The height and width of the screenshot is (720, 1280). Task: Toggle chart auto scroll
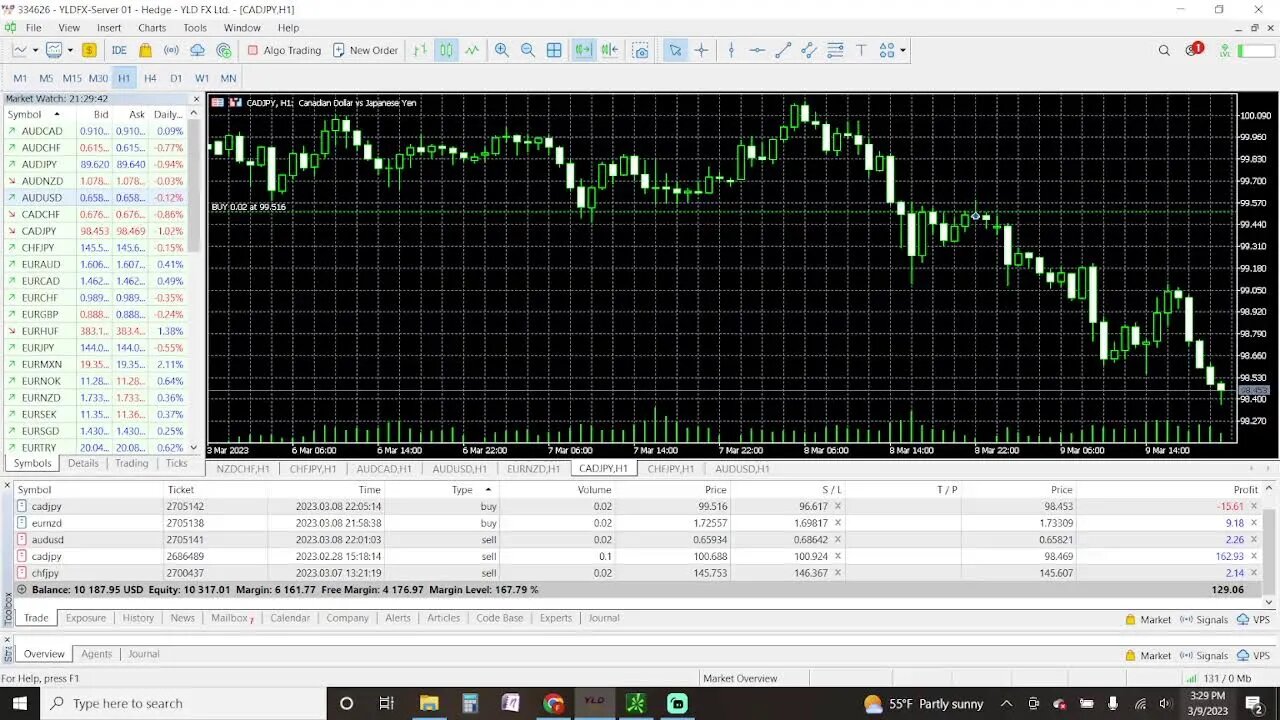pos(583,50)
